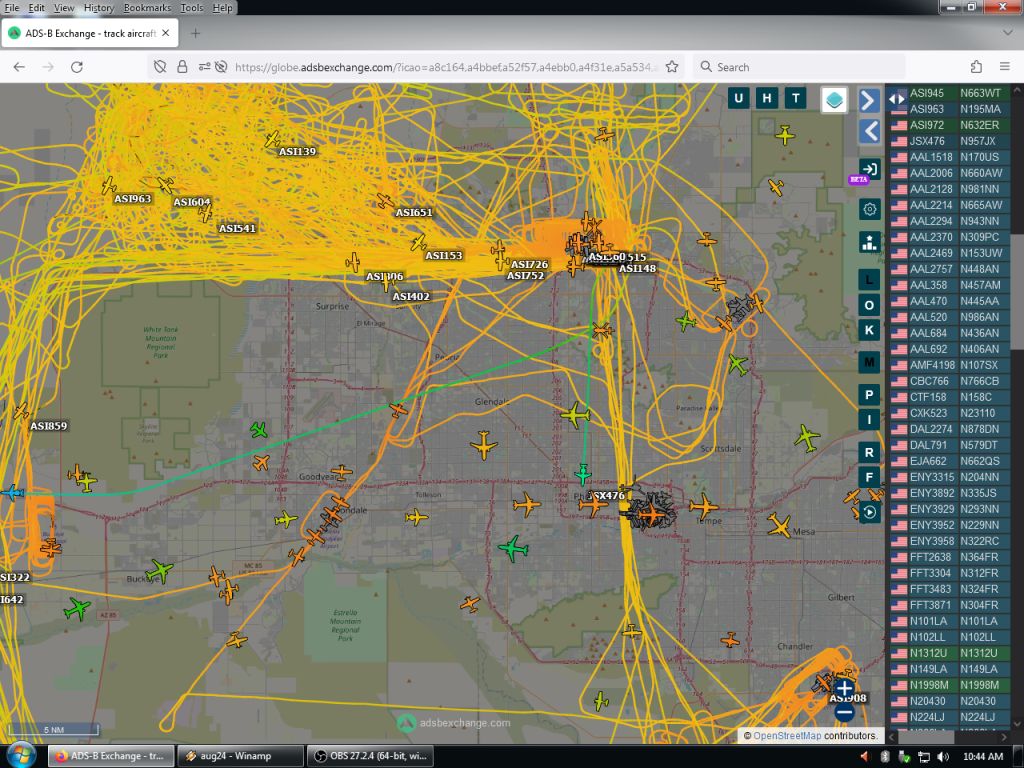Click the tracking protection shield icon
This screenshot has height=768, width=1024.
pos(159,67)
